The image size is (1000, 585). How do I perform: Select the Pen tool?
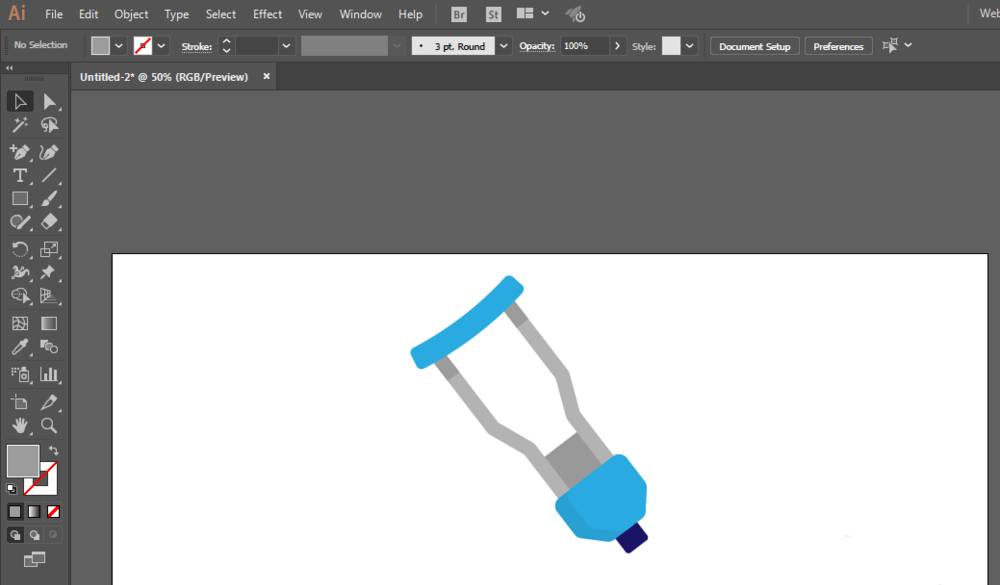click(x=19, y=152)
